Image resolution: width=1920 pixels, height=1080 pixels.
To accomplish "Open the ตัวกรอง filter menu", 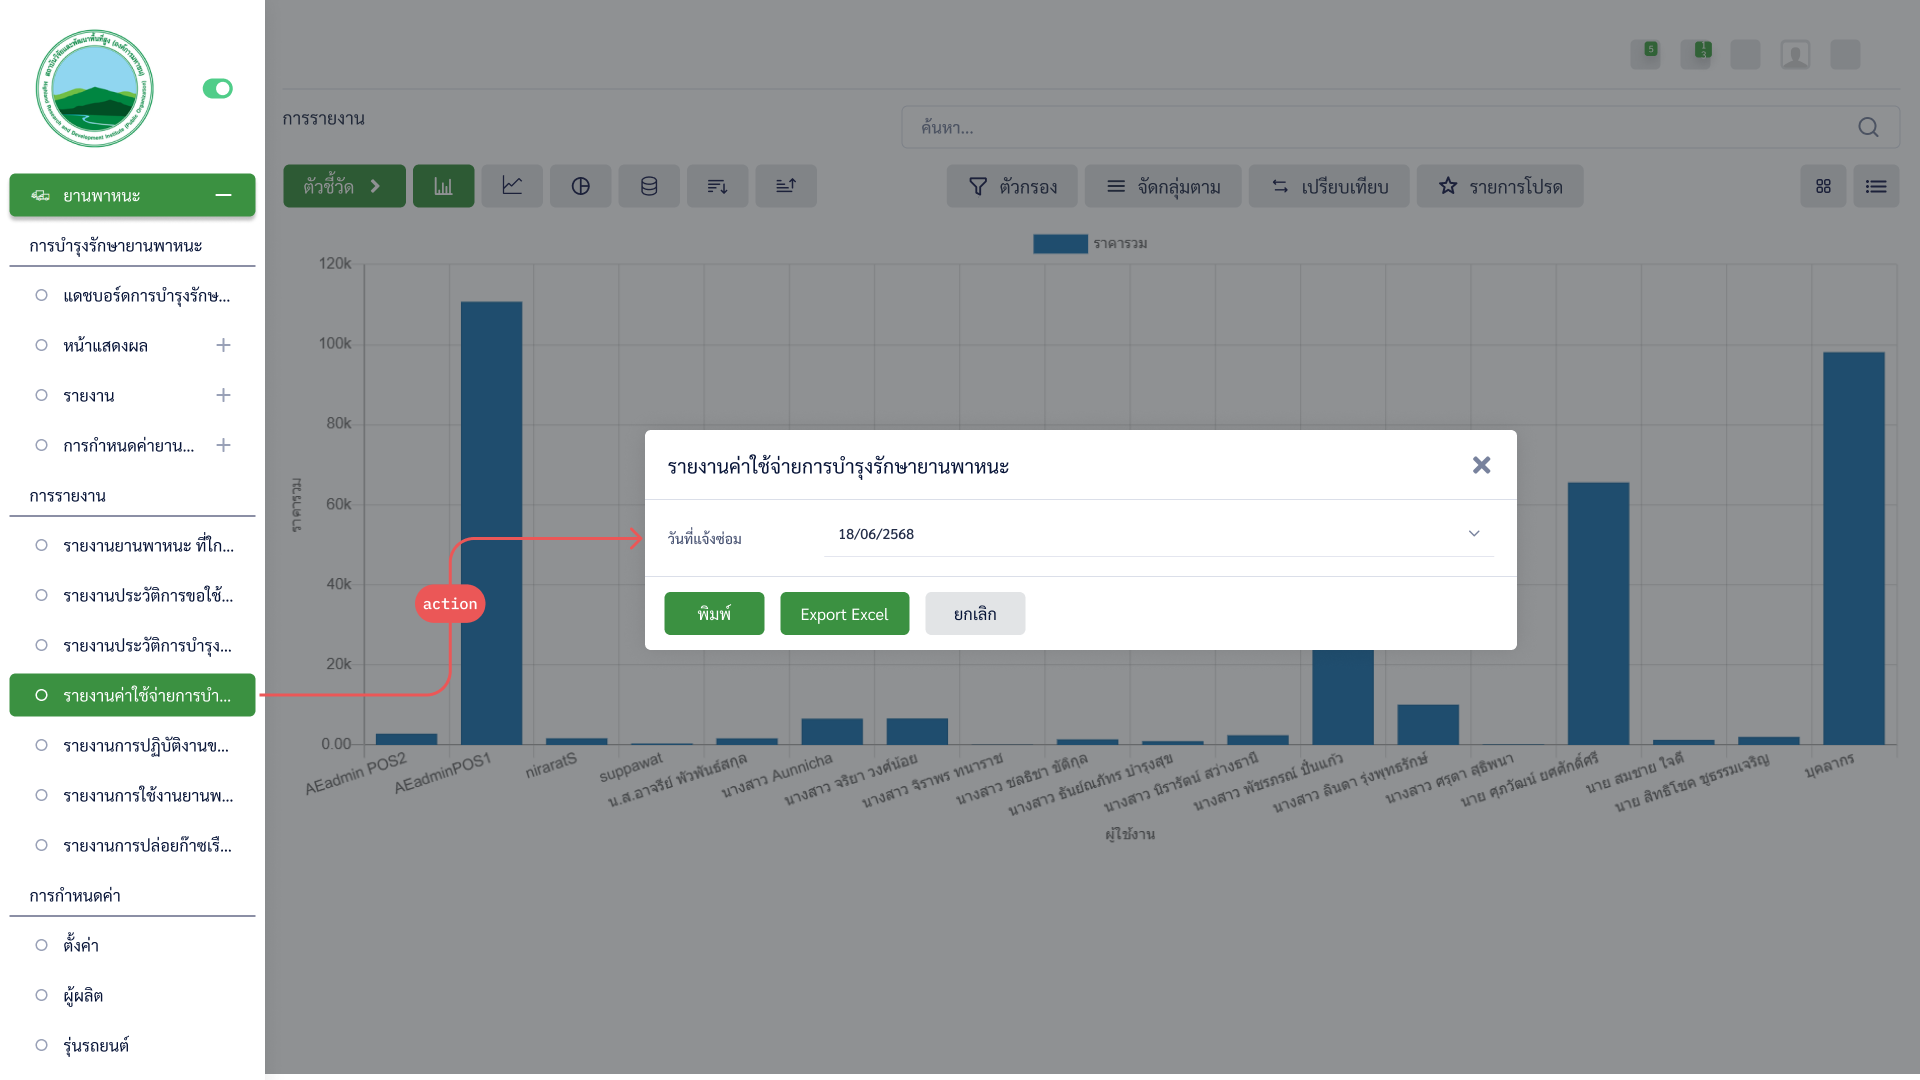I will (1012, 186).
